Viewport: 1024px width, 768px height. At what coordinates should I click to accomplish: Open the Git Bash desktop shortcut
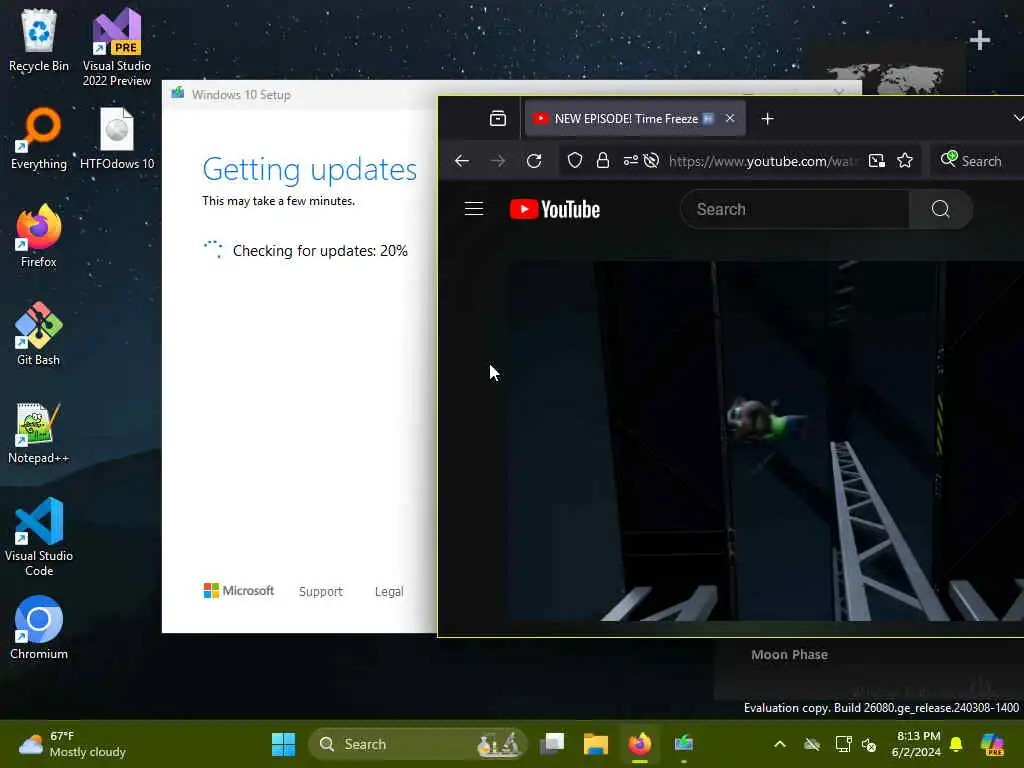(39, 334)
